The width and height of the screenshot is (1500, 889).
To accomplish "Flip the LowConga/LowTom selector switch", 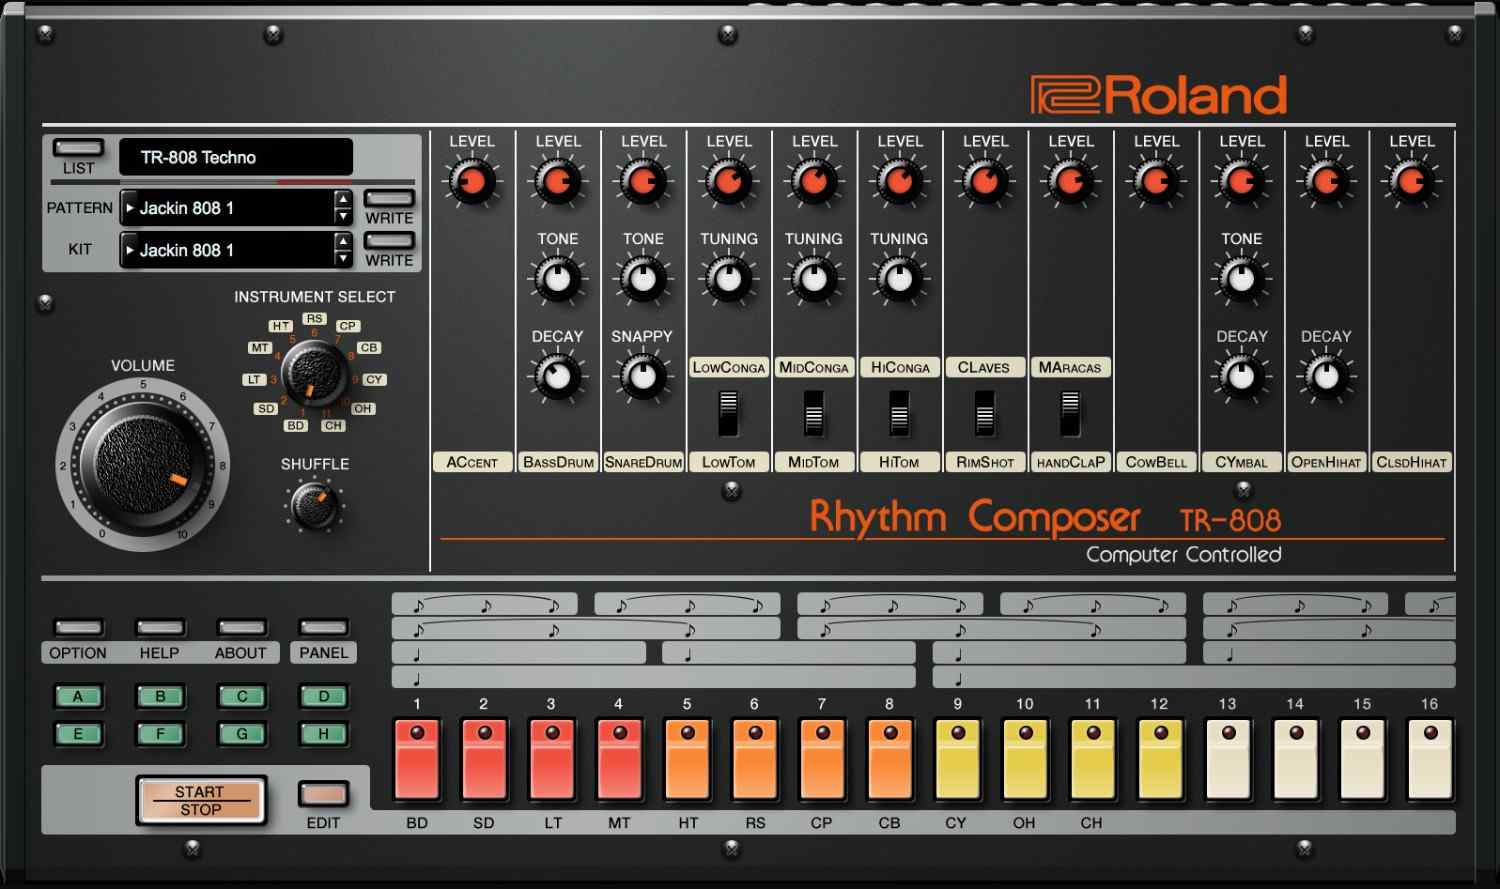I will [728, 414].
